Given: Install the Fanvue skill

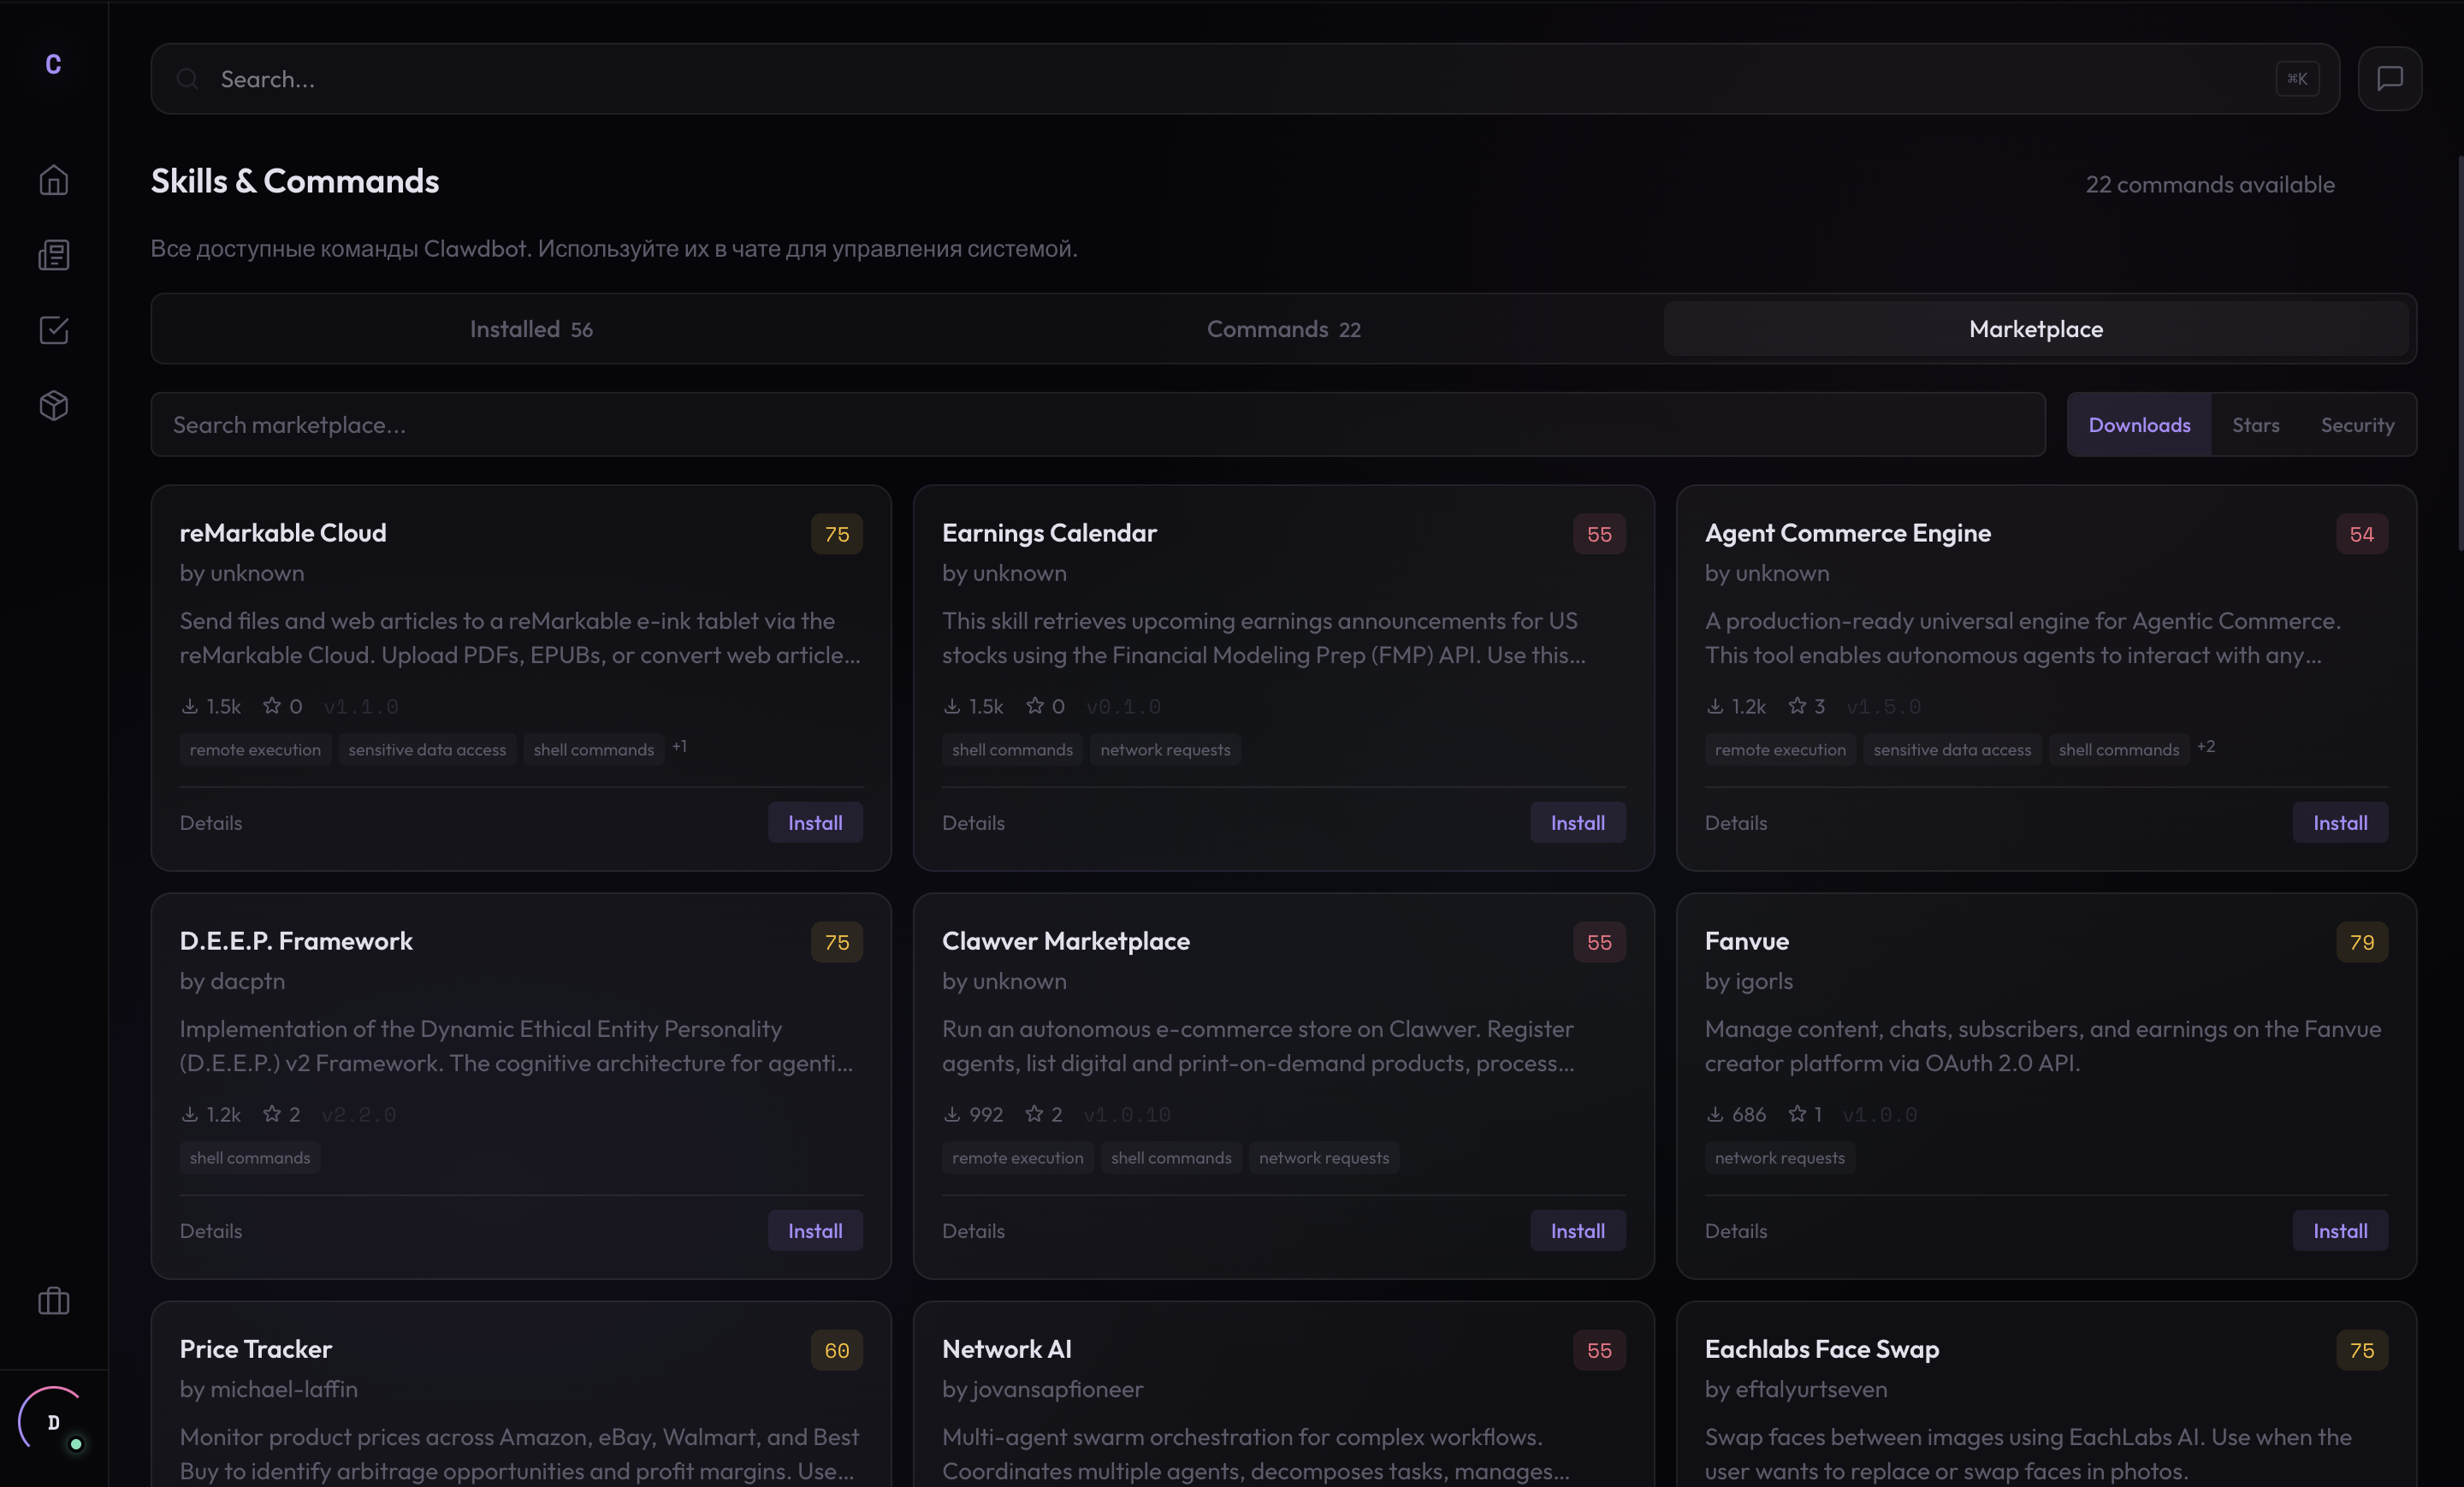Looking at the screenshot, I should pos(2340,1231).
